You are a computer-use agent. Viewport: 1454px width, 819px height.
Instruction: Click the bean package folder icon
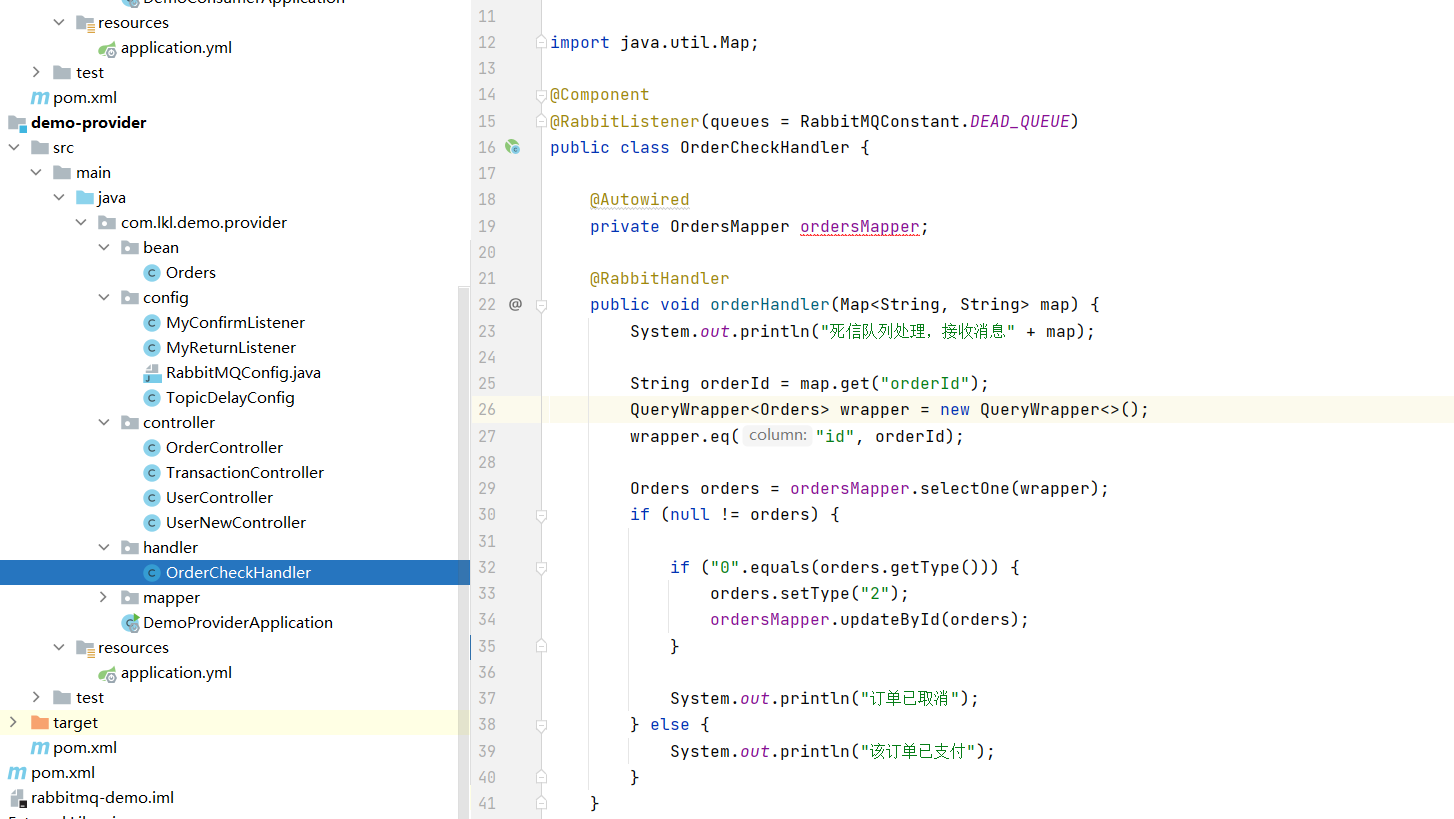coord(129,248)
